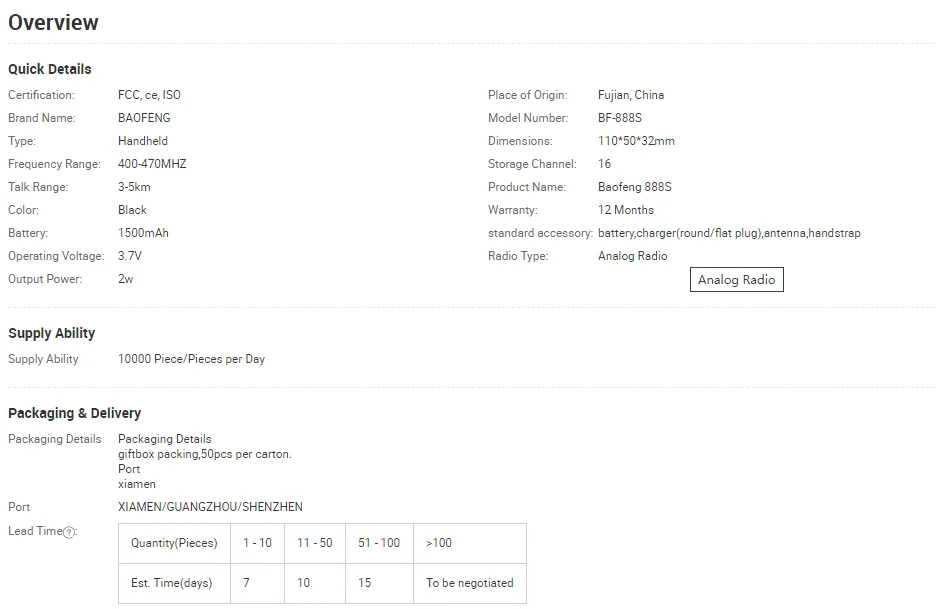Click the type value Handheld
This screenshot has width=950, height=609.
pyautogui.click(x=143, y=141)
